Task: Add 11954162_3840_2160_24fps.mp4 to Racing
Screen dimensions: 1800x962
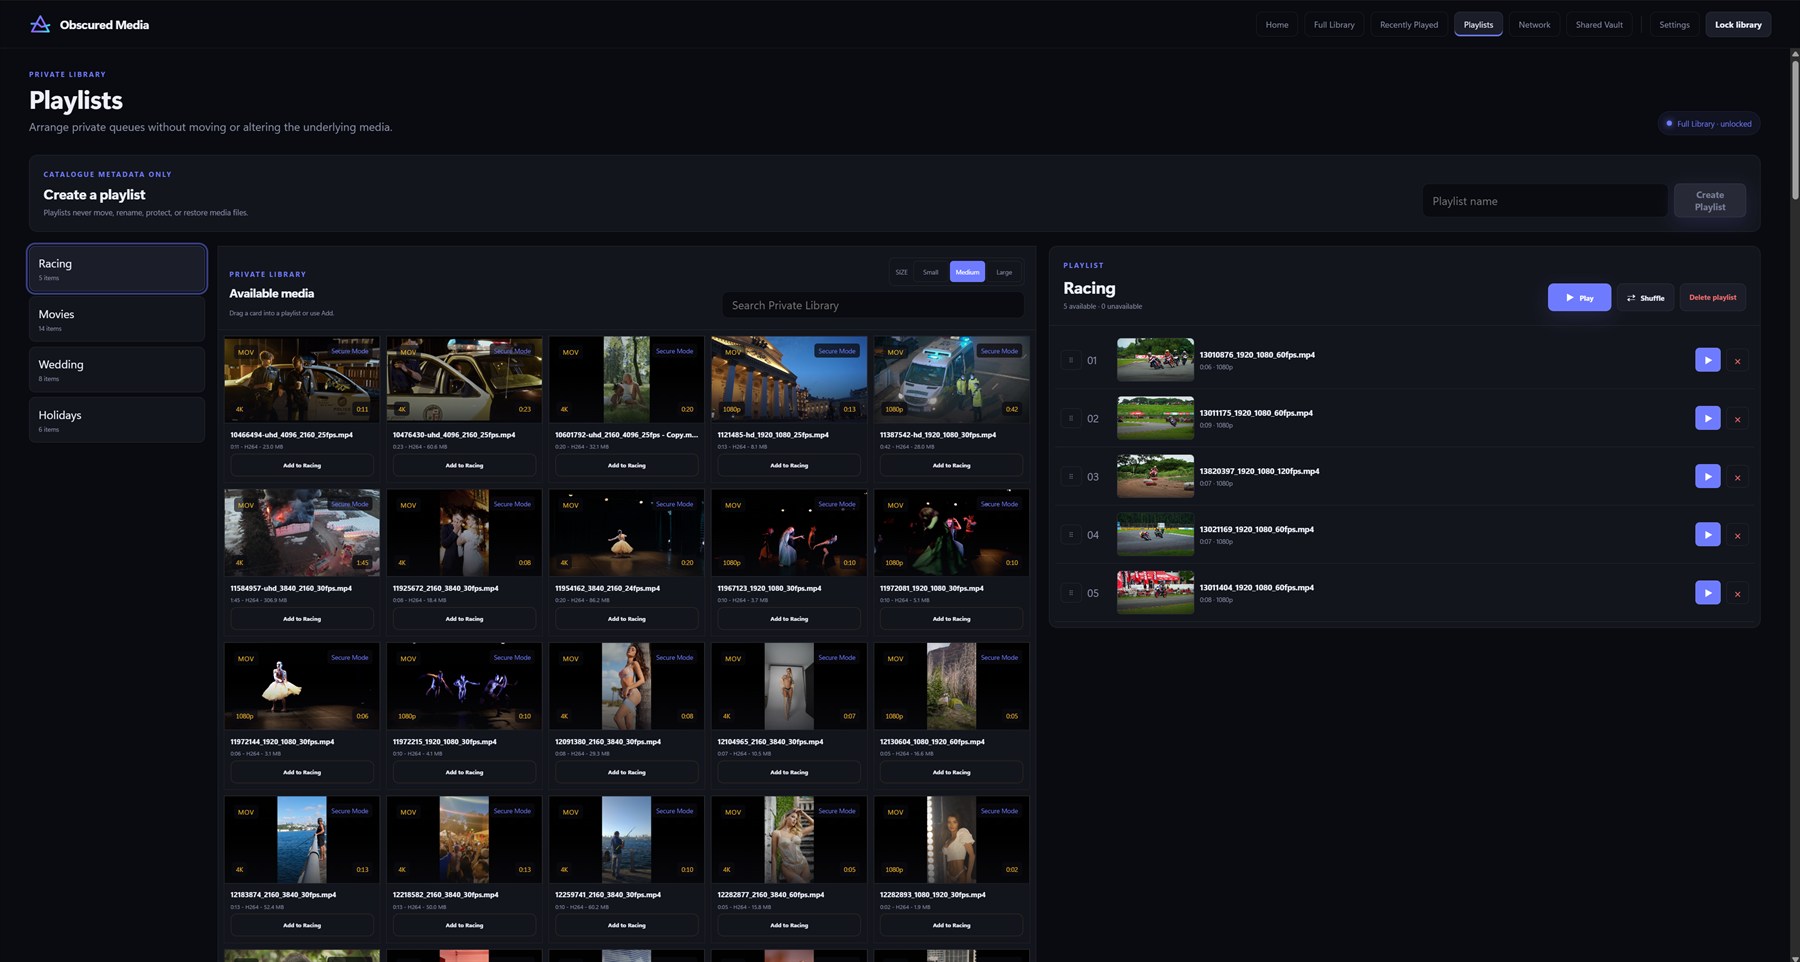Action: (x=627, y=619)
